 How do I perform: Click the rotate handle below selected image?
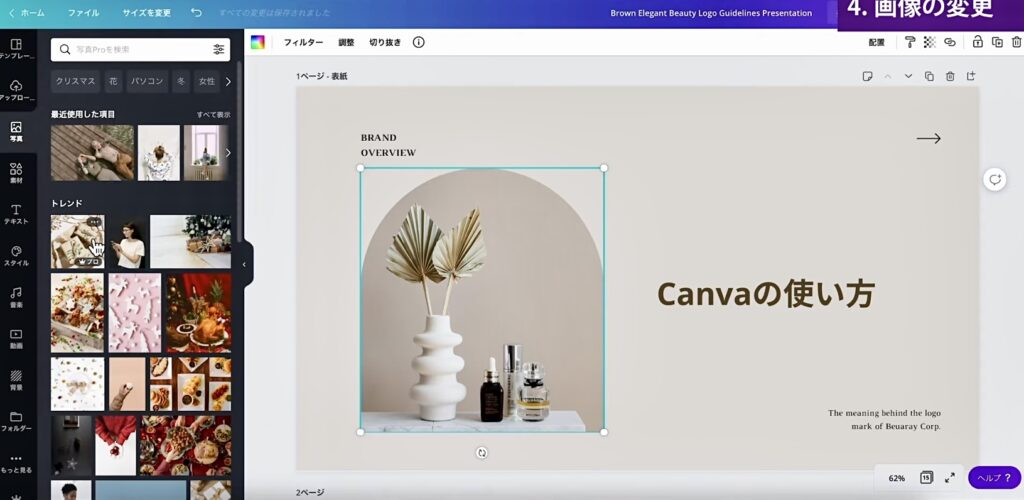point(482,453)
